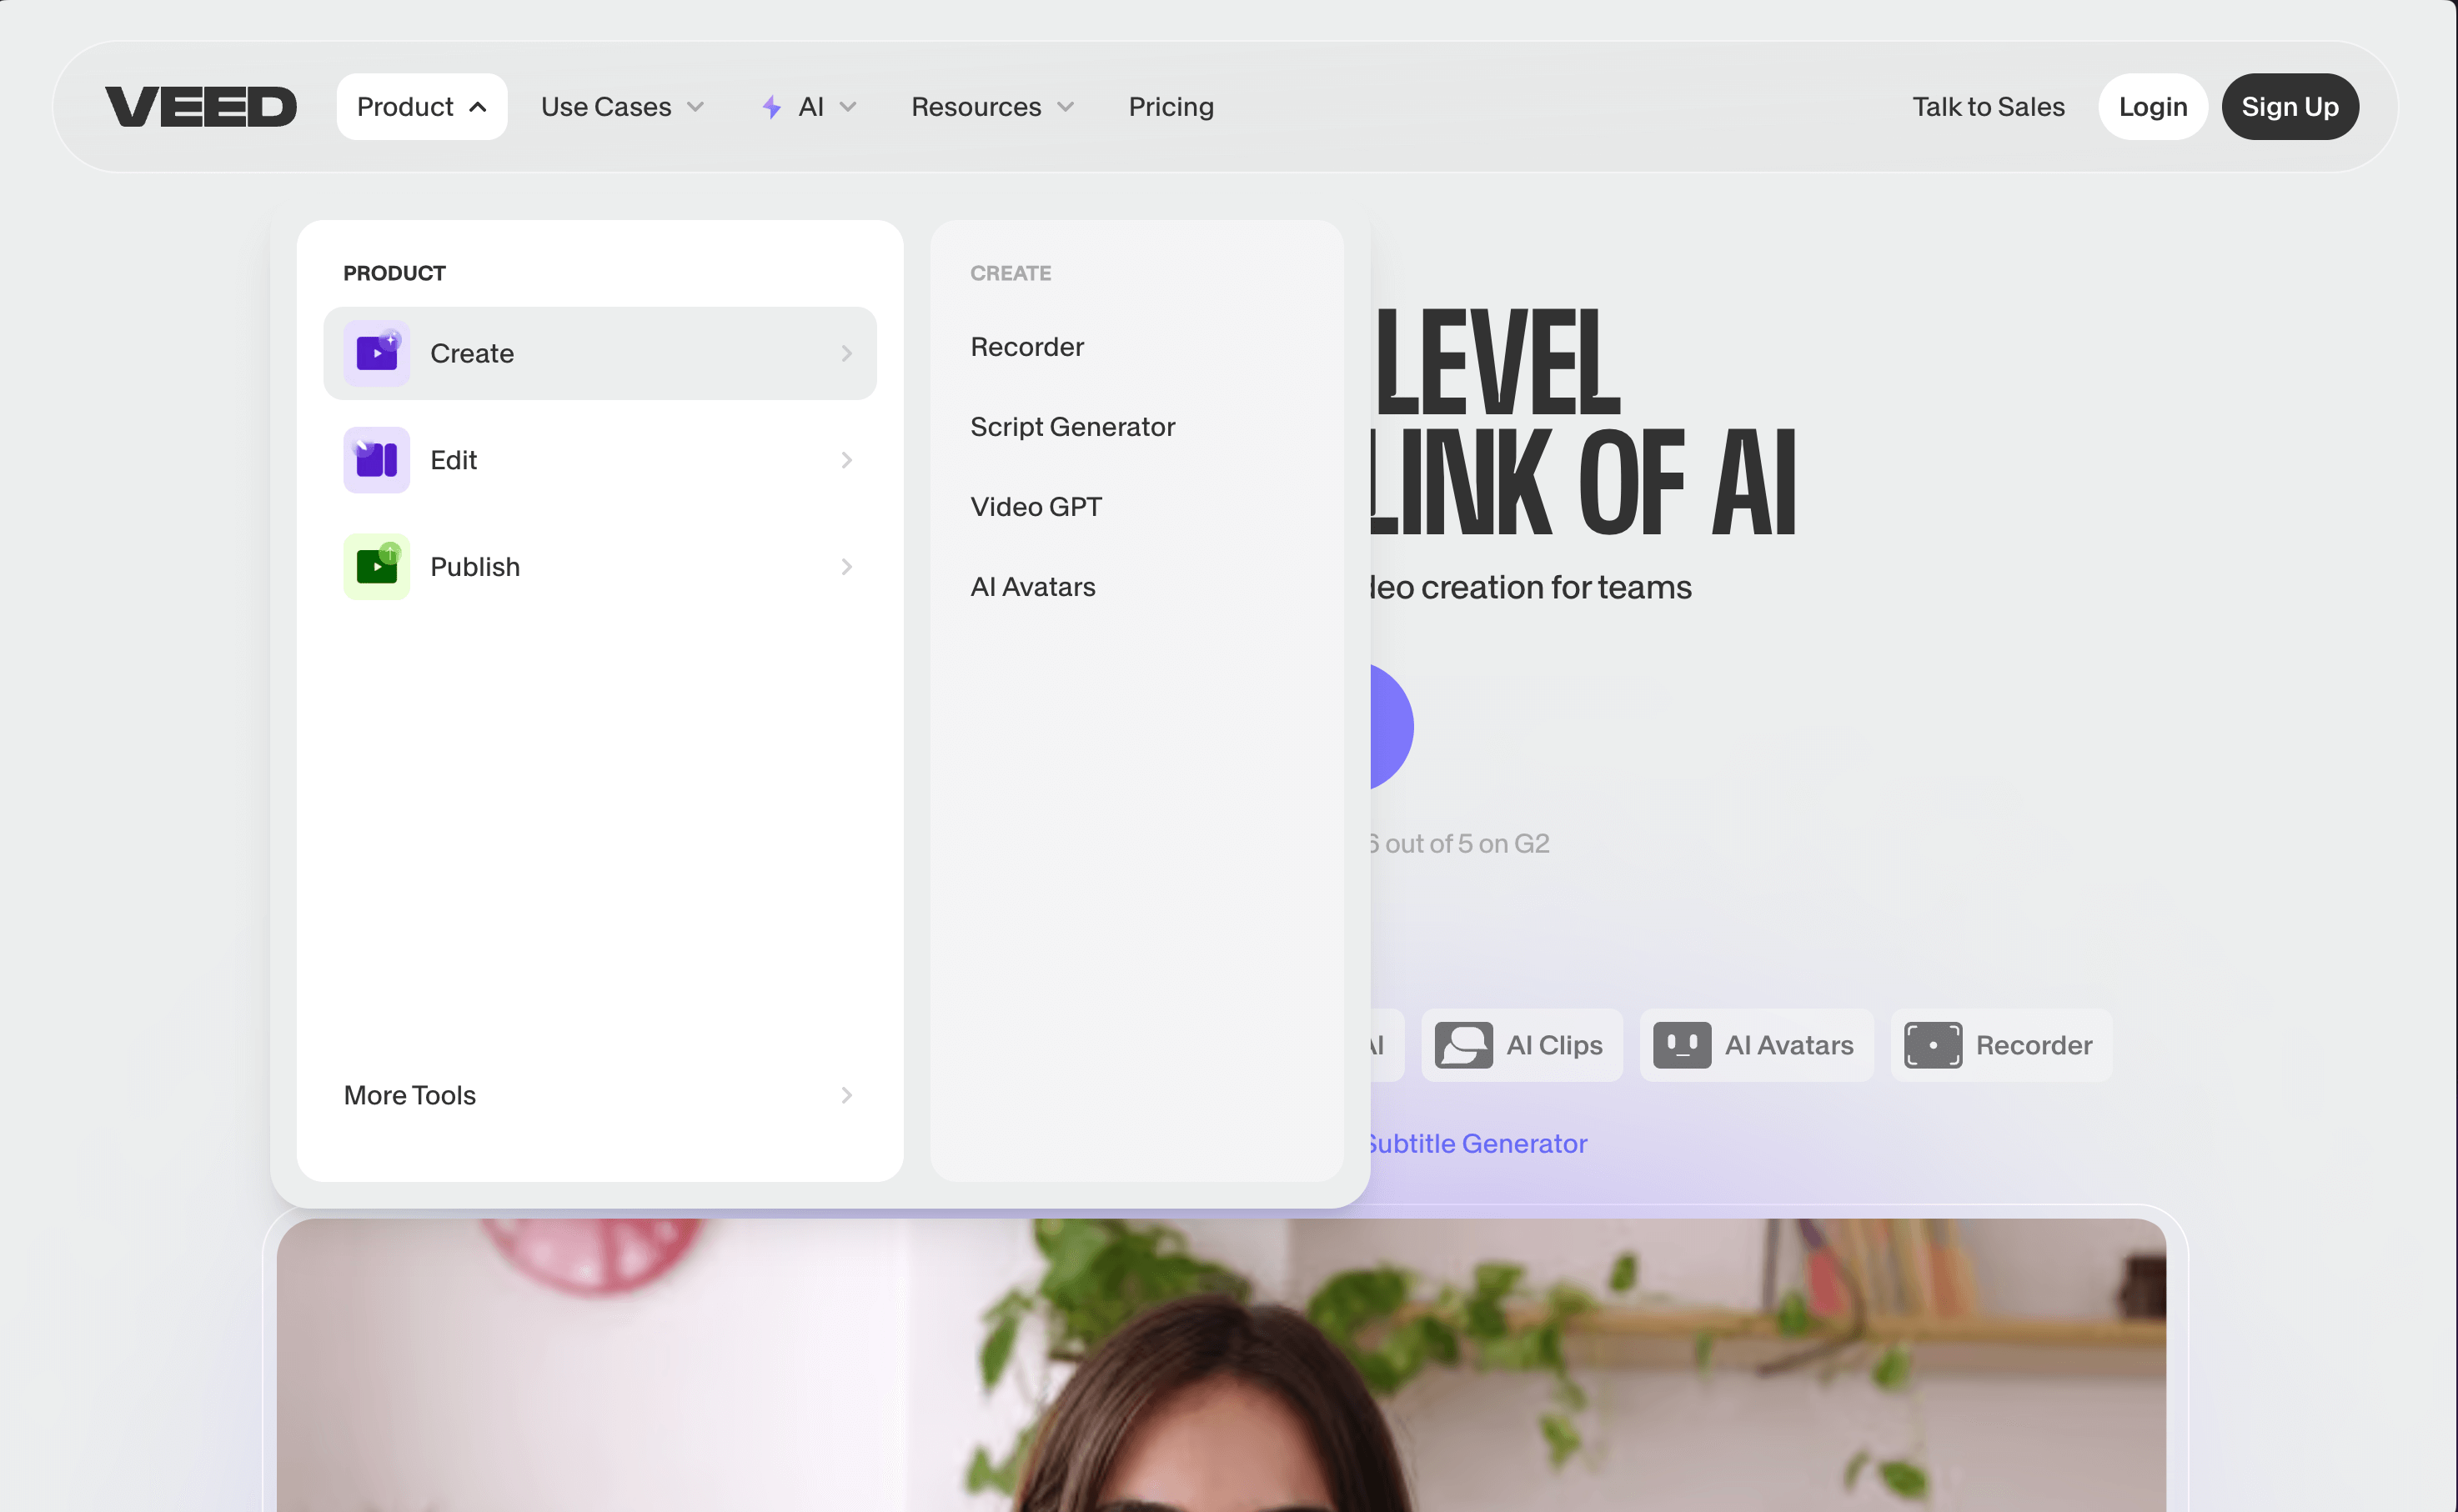Click the AI Clips chip icon

[1464, 1045]
